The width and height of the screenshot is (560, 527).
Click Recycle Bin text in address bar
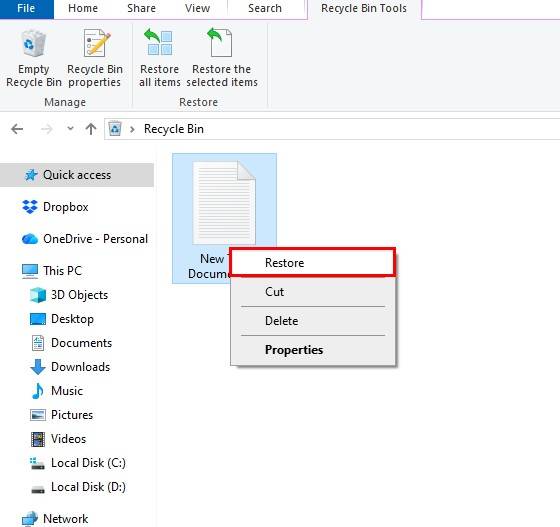pos(174,129)
